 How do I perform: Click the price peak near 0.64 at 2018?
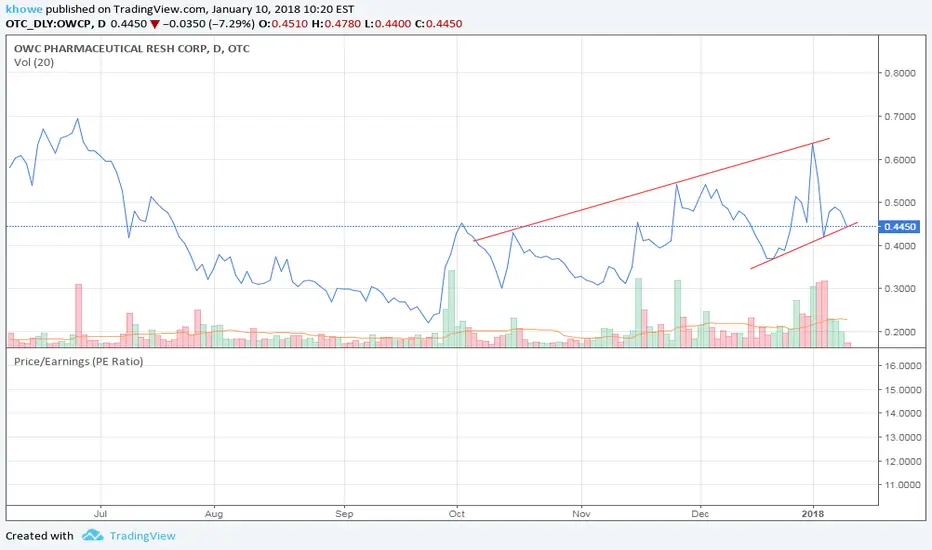(813, 144)
